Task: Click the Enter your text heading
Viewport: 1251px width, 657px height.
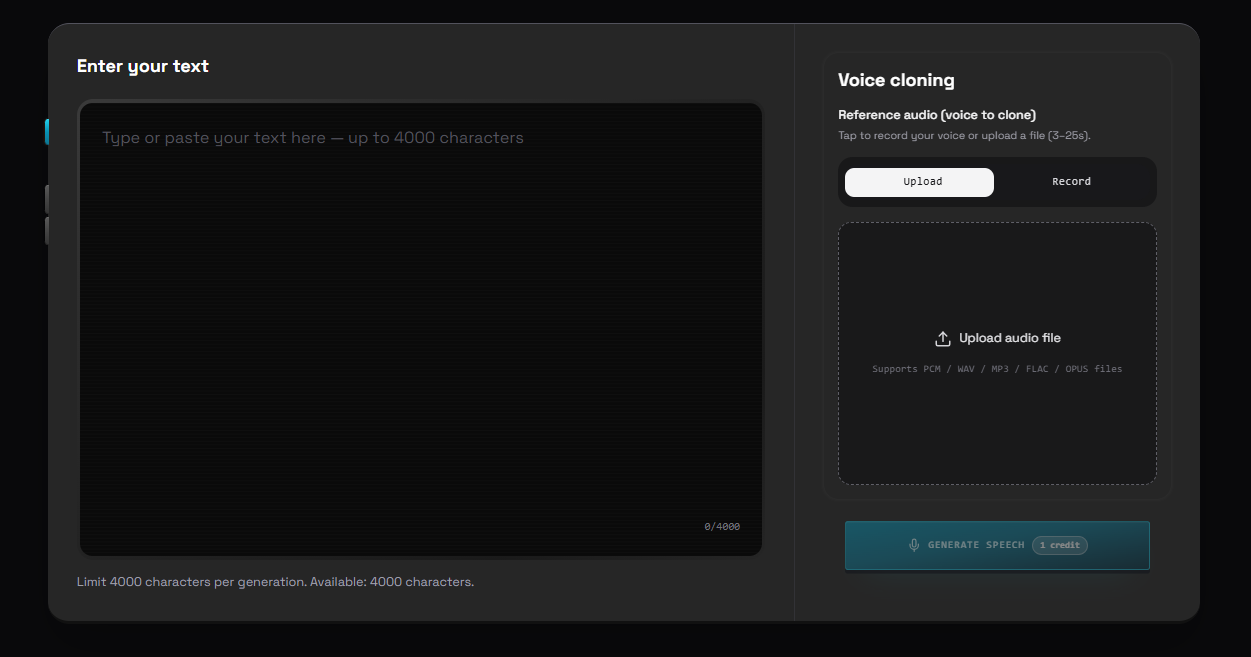Action: click(143, 66)
